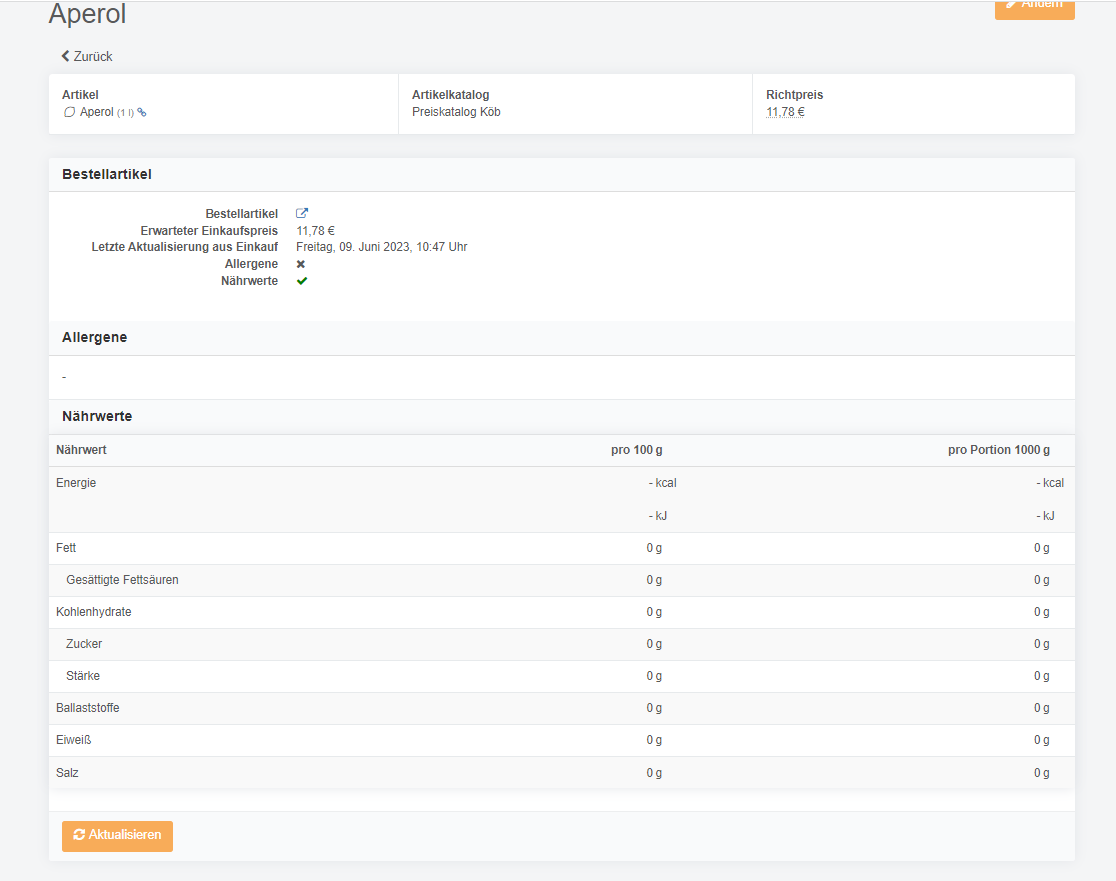The width and height of the screenshot is (1116, 881).
Task: Select the Ballaststoffe row label
Action: click(x=88, y=708)
